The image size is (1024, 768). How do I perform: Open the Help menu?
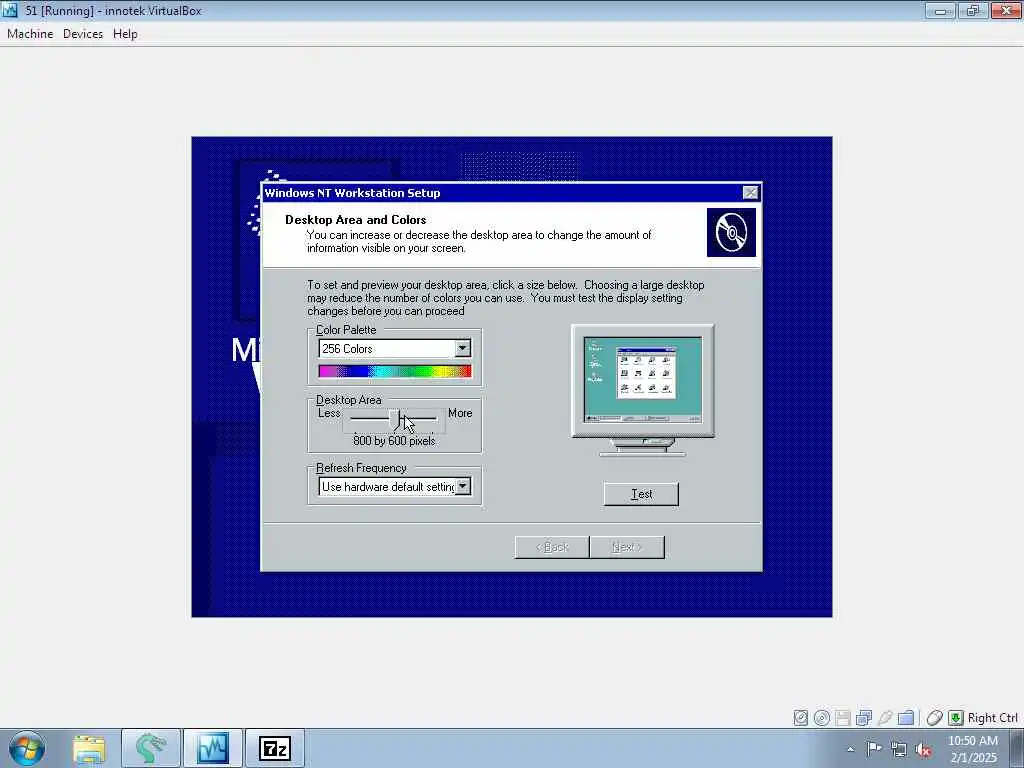pyautogui.click(x=125, y=34)
